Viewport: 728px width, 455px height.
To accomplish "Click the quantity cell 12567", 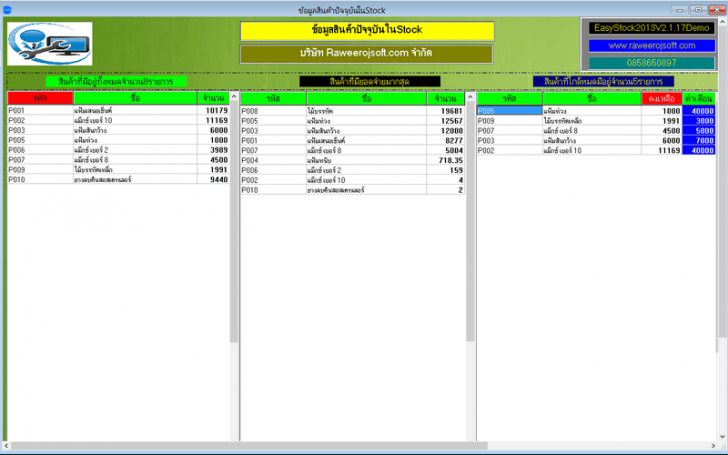I will pos(446,121).
